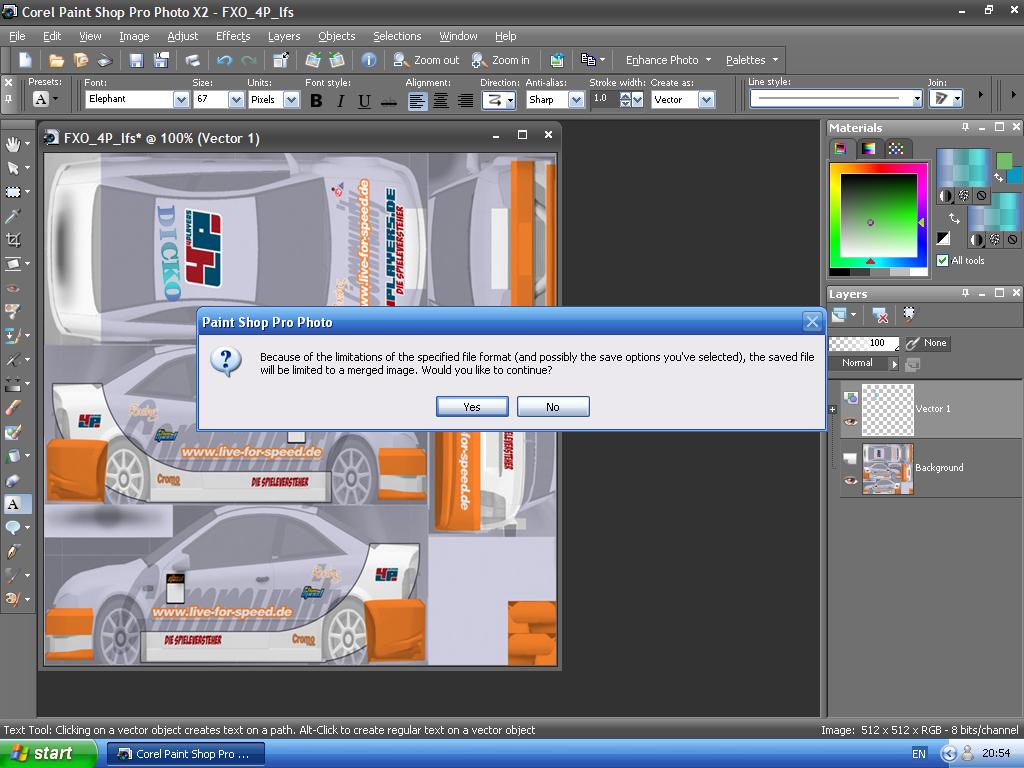Open the Selections menu

pos(397,36)
